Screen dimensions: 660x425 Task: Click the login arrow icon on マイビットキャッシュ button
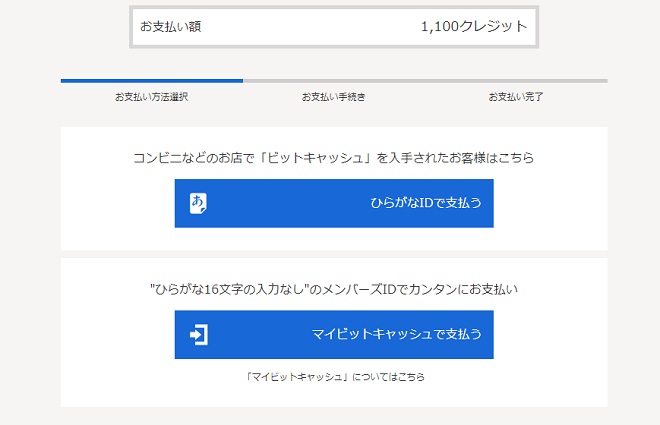[199, 335]
